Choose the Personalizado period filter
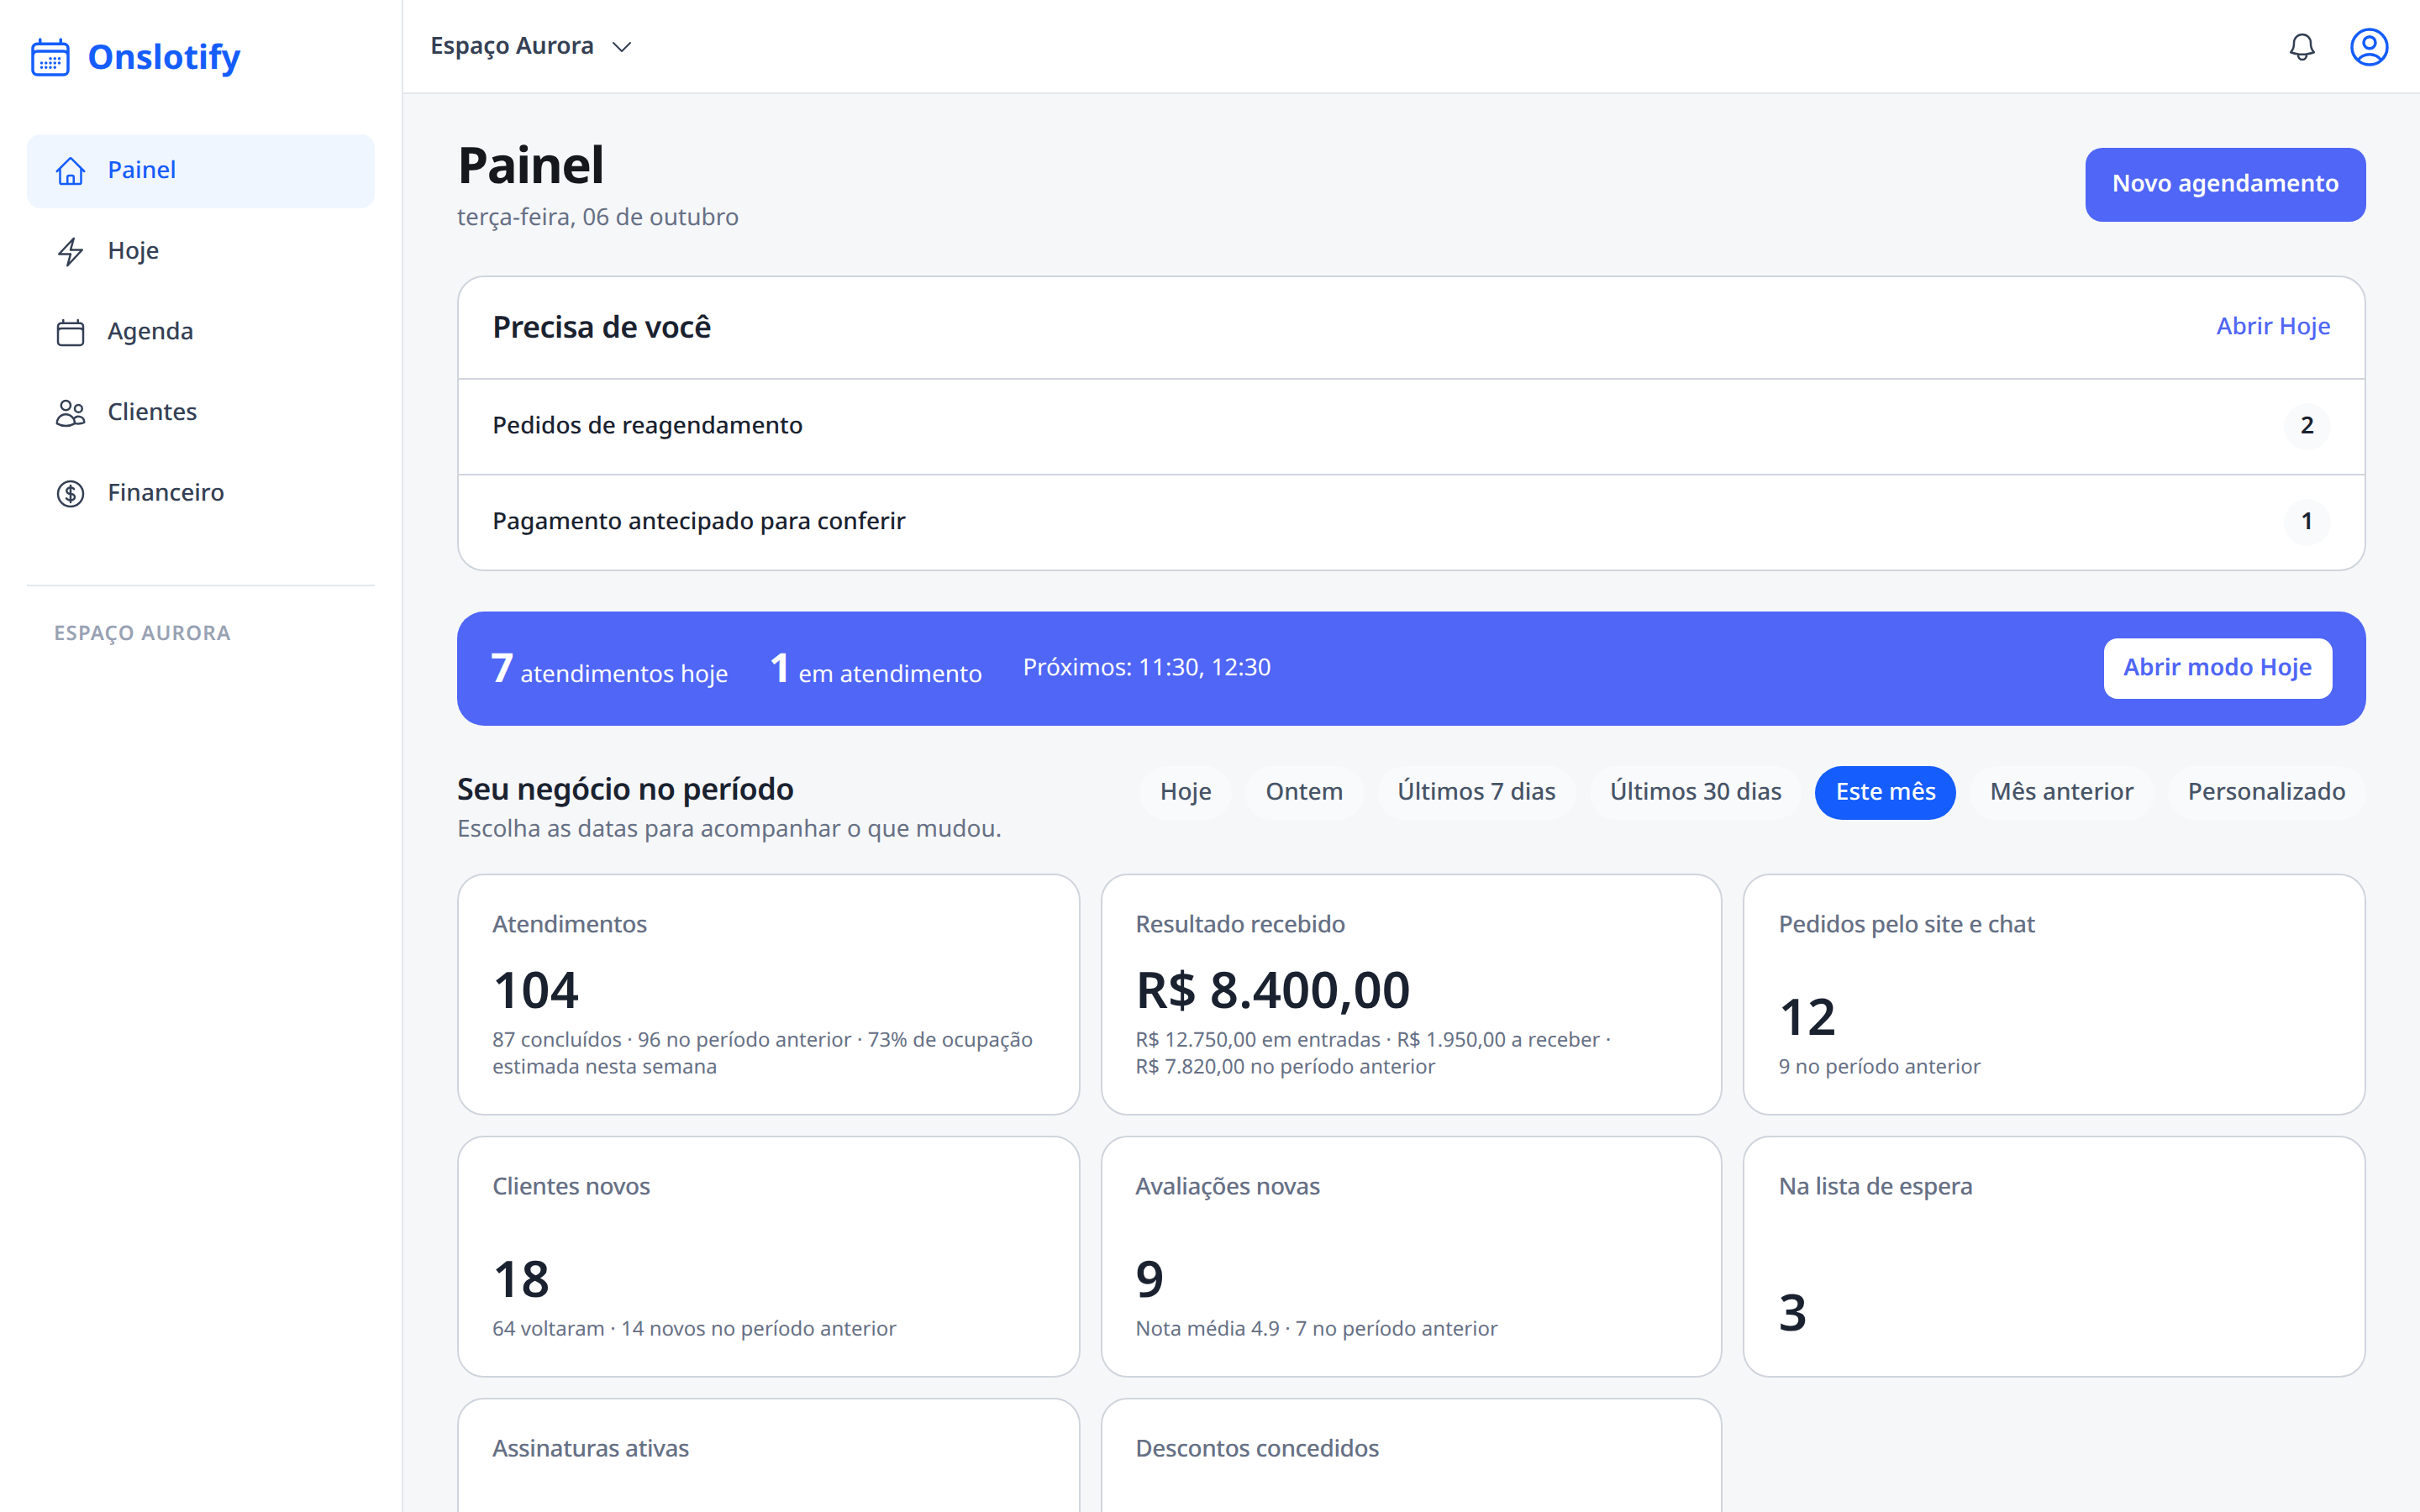Screen dimensions: 2420x1512 click(x=2266, y=792)
